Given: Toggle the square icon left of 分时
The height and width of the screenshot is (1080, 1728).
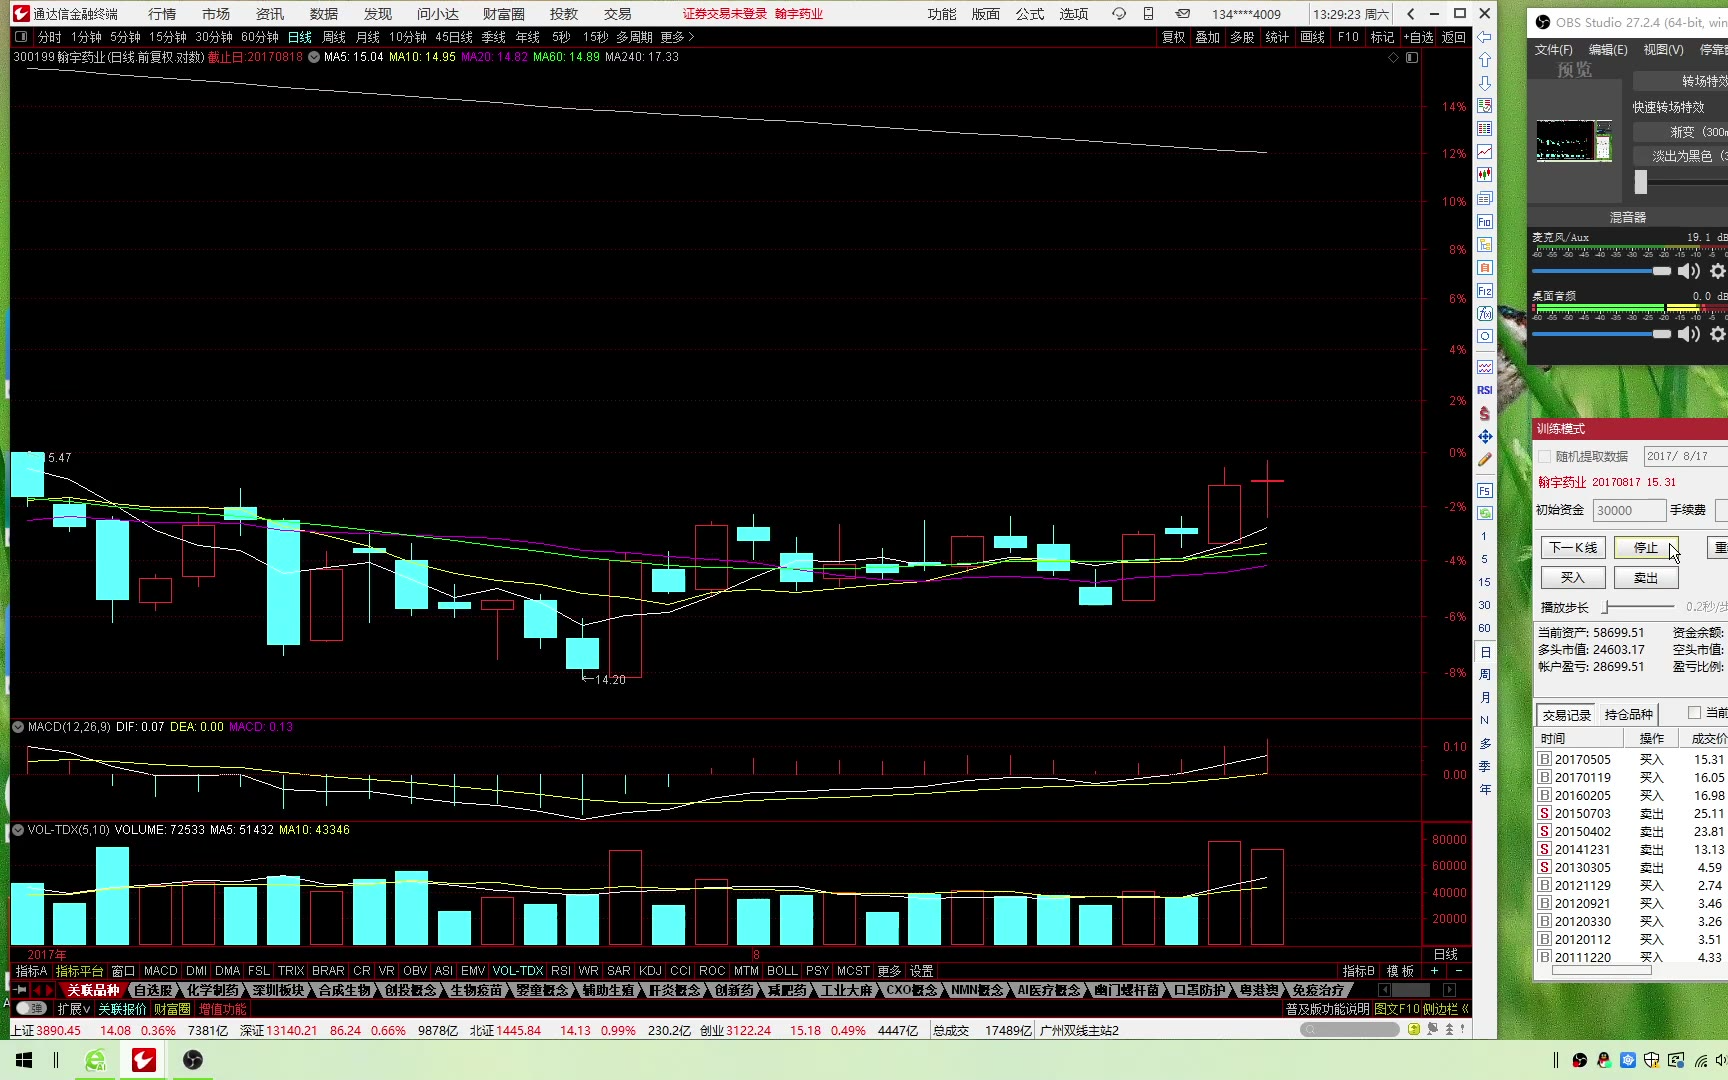Looking at the screenshot, I should coord(21,37).
